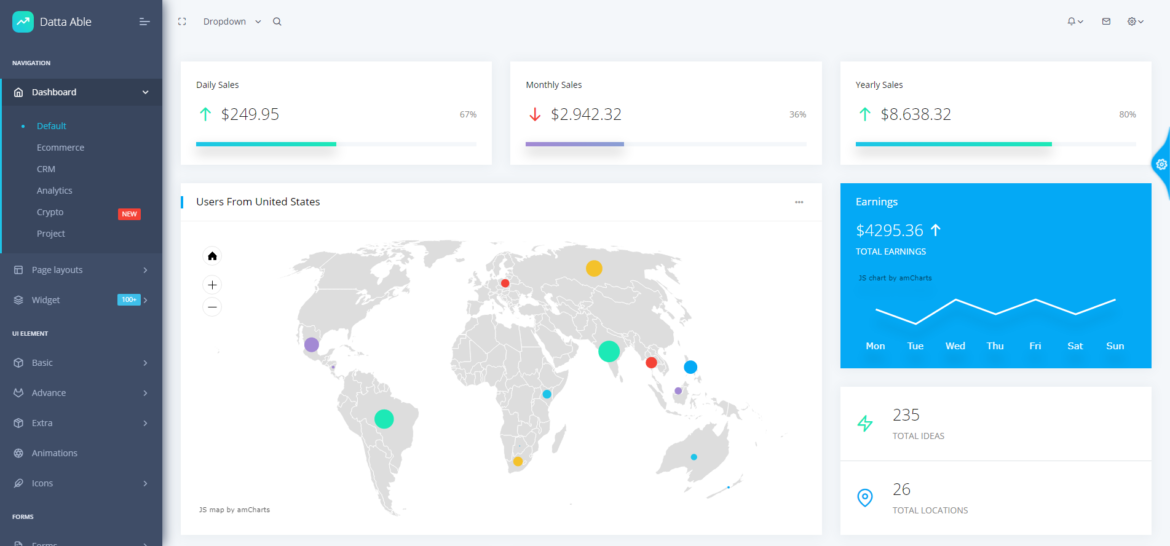Expand the Extra menu chevron
The width and height of the screenshot is (1170, 546).
tap(146, 423)
